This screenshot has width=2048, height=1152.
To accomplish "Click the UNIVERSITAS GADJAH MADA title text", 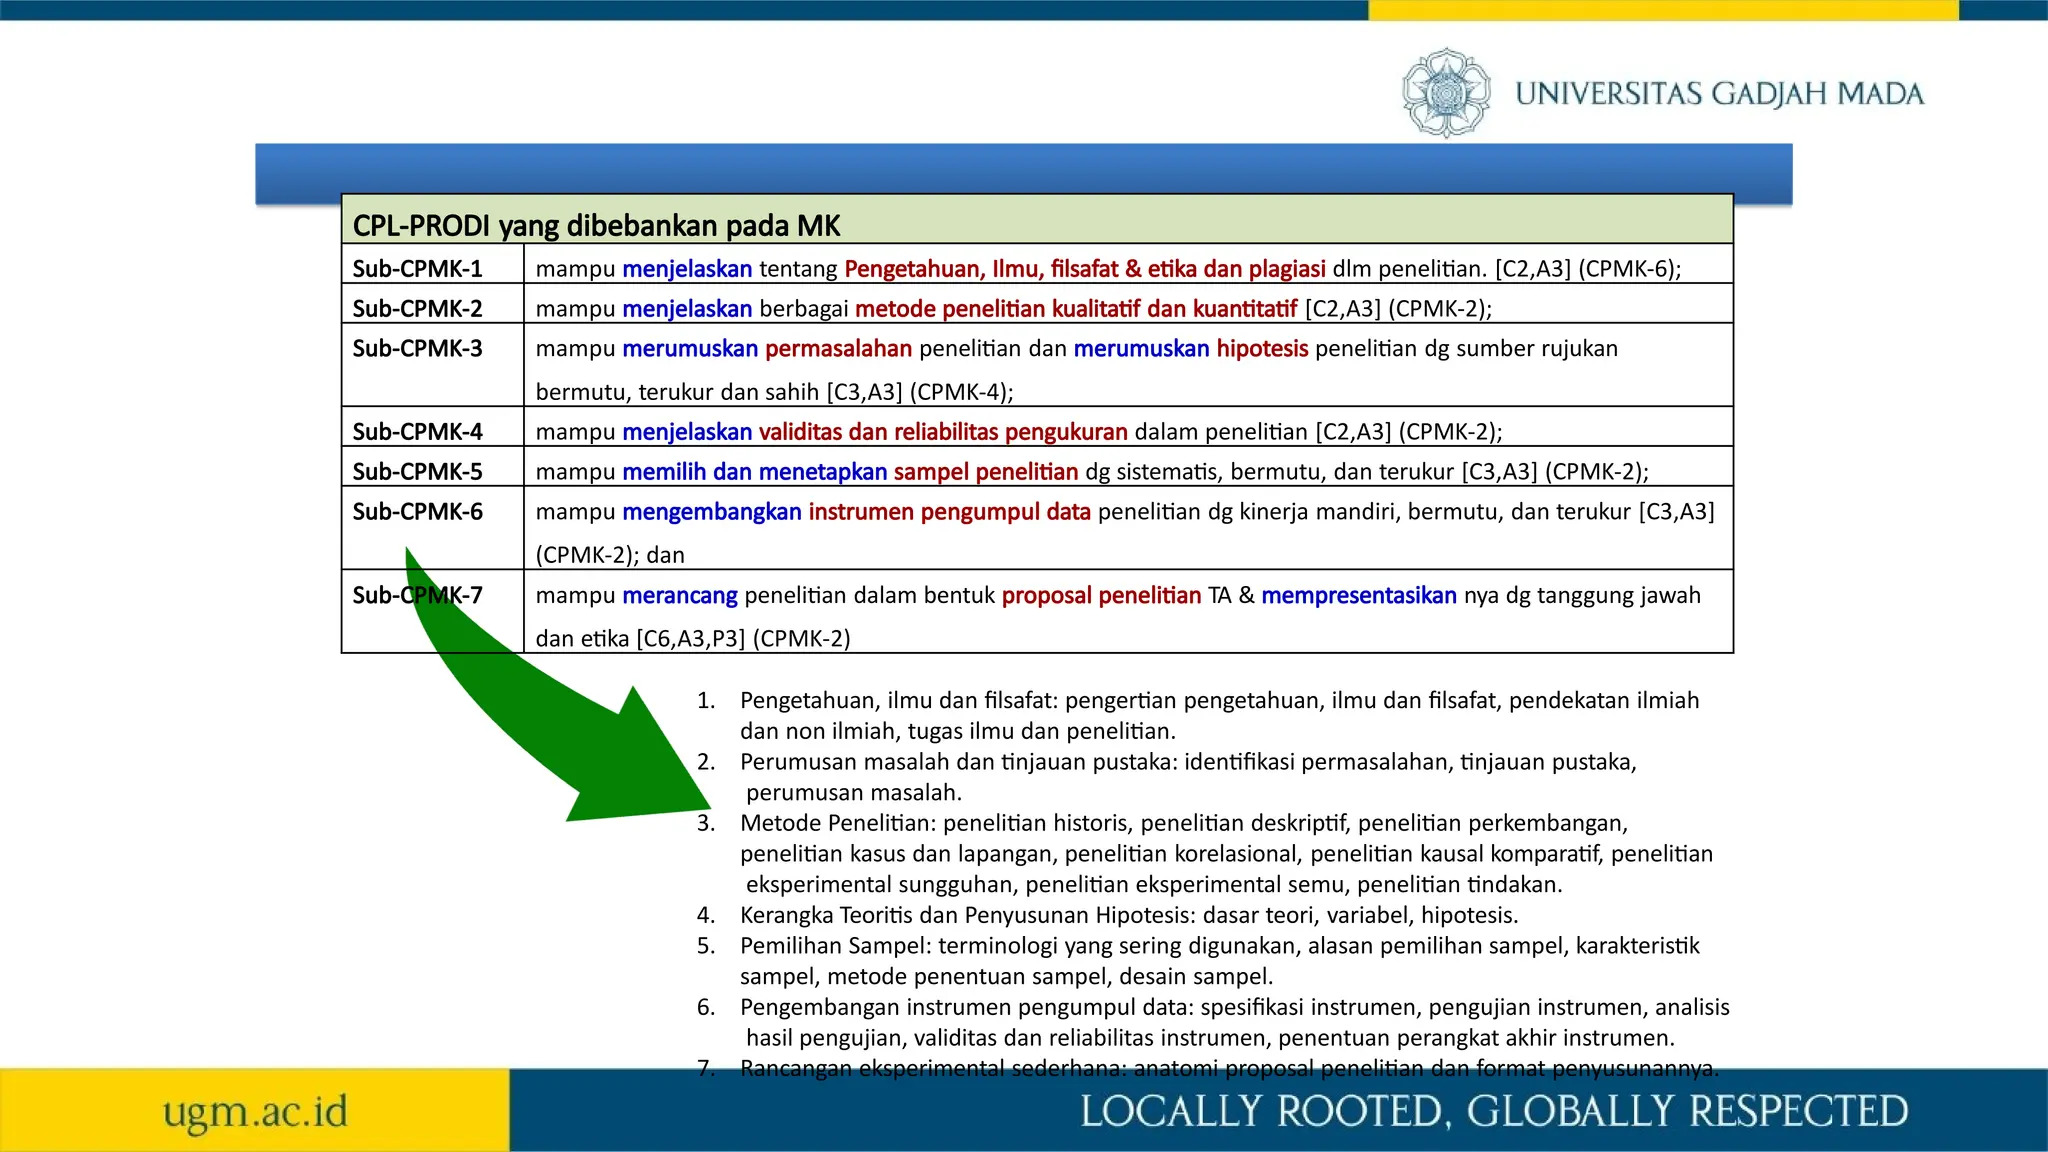I will (x=1719, y=94).
